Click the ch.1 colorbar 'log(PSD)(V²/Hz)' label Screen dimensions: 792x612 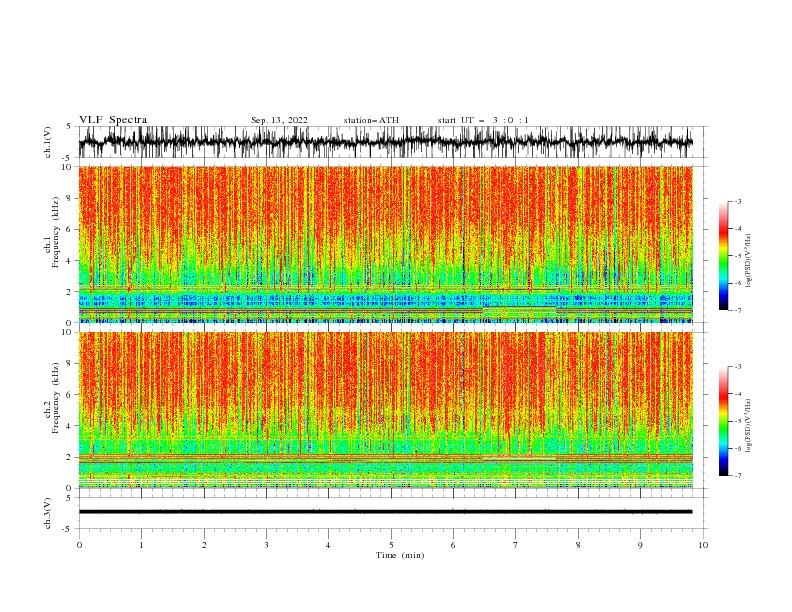tap(748, 261)
